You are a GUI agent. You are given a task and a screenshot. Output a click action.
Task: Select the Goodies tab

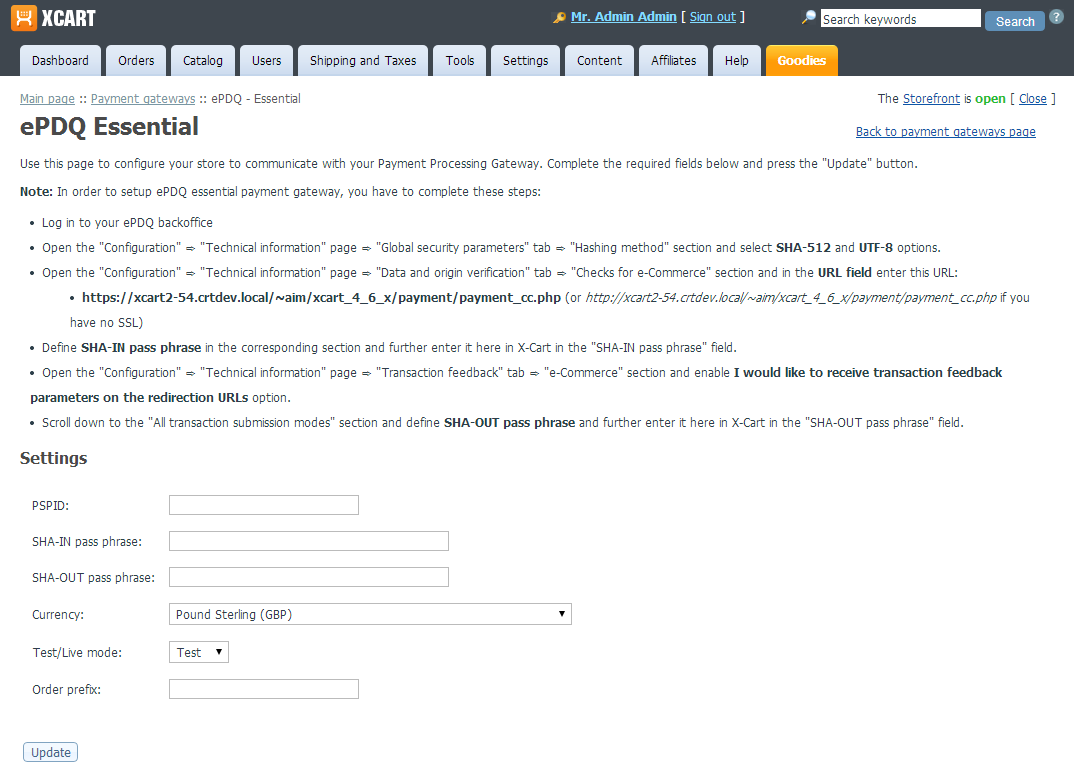pos(801,60)
